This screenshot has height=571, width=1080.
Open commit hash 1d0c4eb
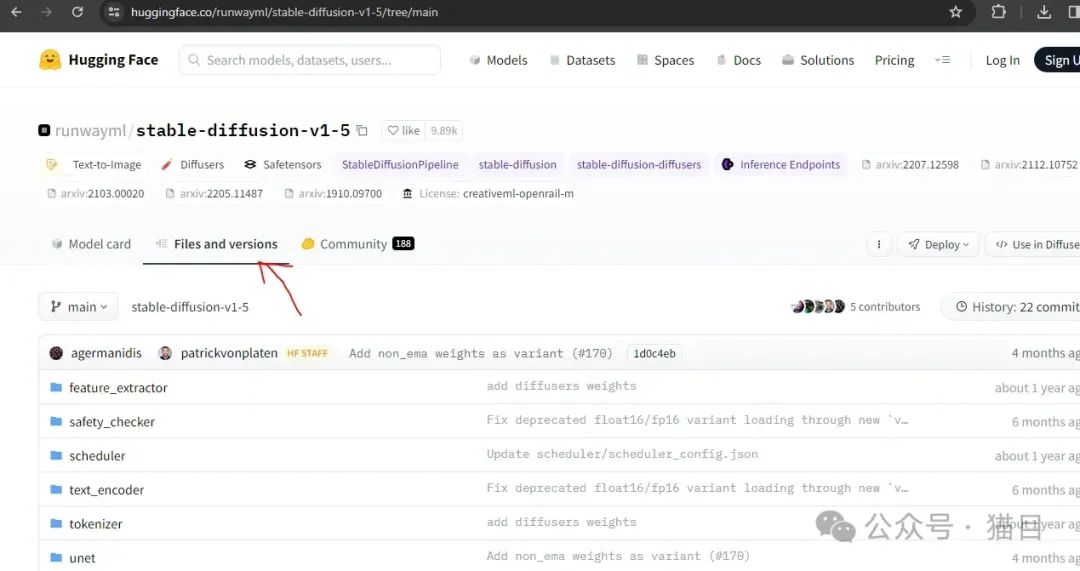tap(654, 353)
